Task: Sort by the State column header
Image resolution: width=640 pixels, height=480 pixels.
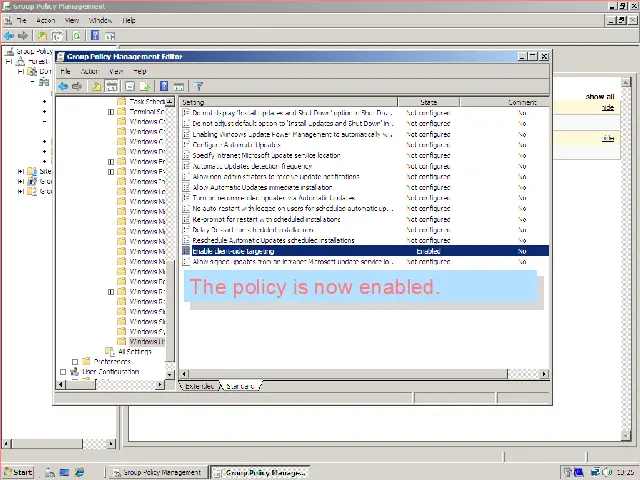Action: (x=429, y=102)
